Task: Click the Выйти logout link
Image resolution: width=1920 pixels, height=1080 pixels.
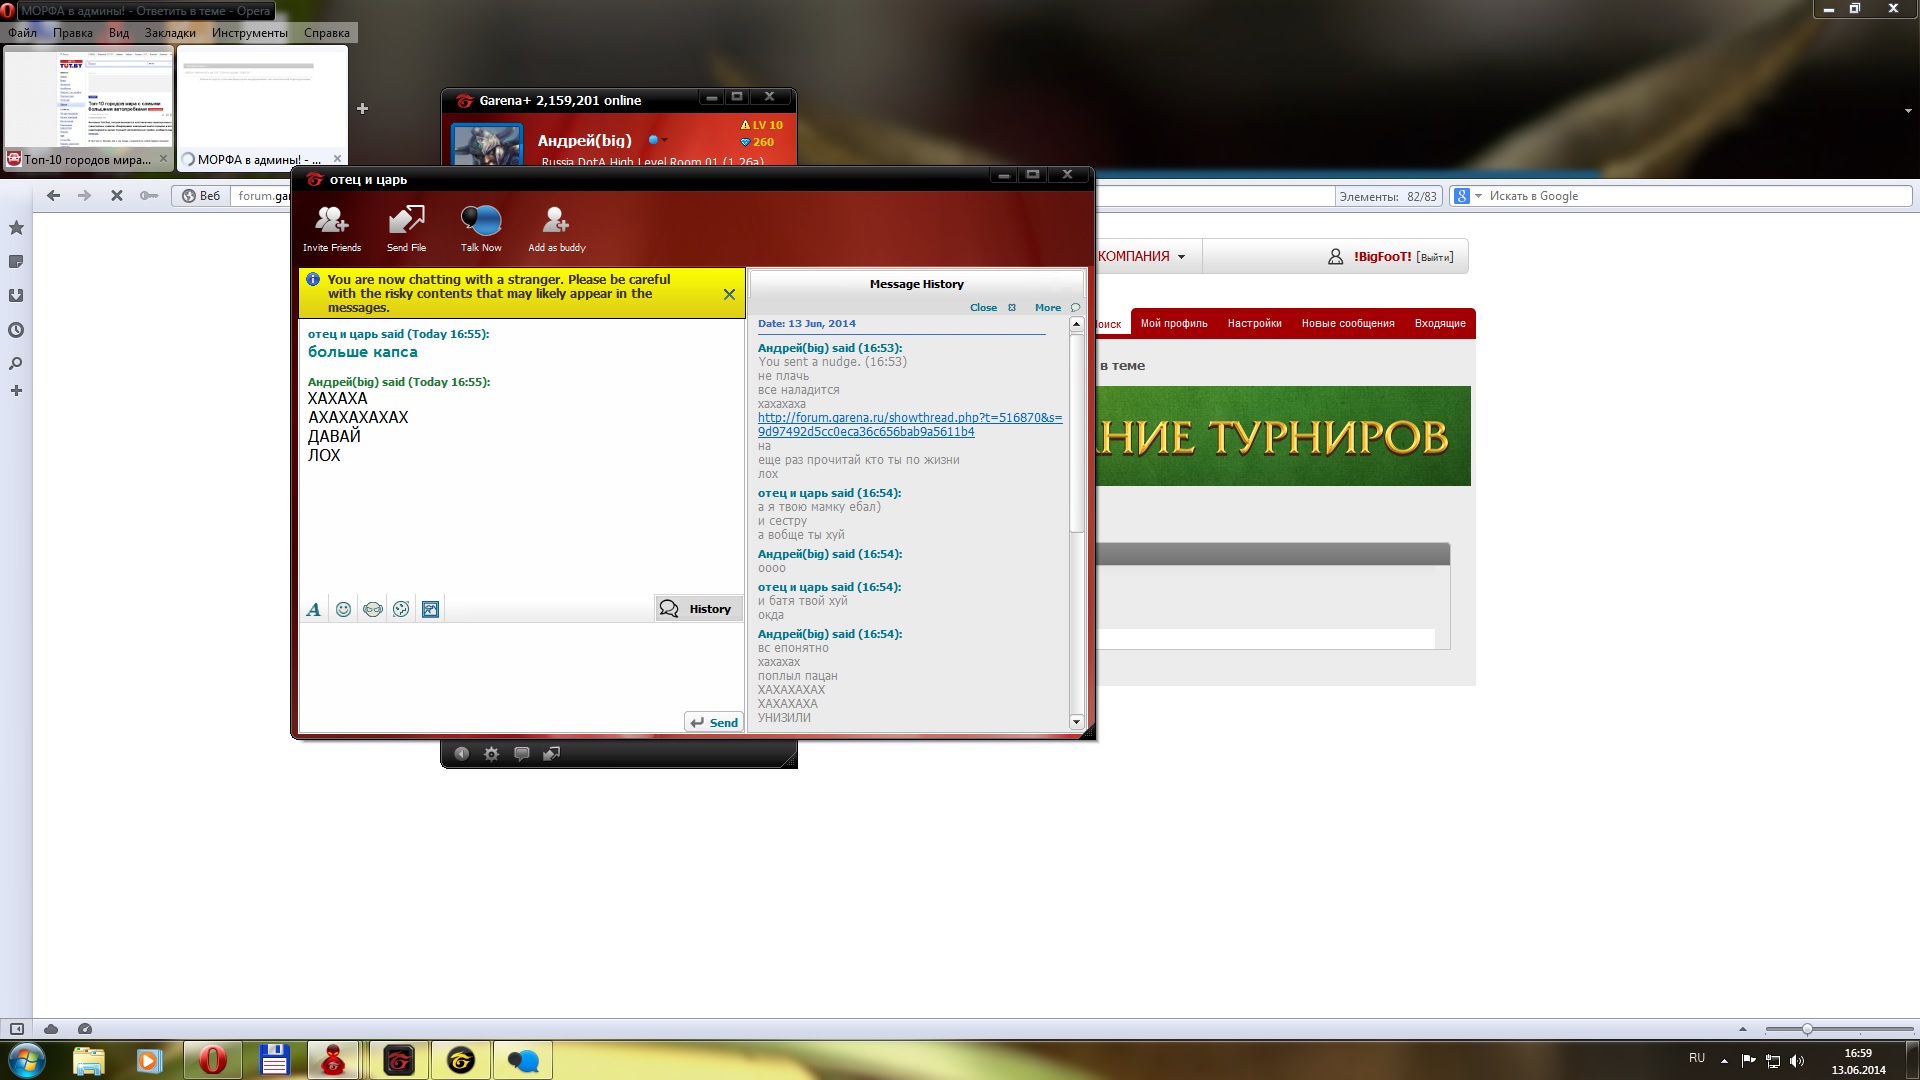Action: coord(1435,257)
